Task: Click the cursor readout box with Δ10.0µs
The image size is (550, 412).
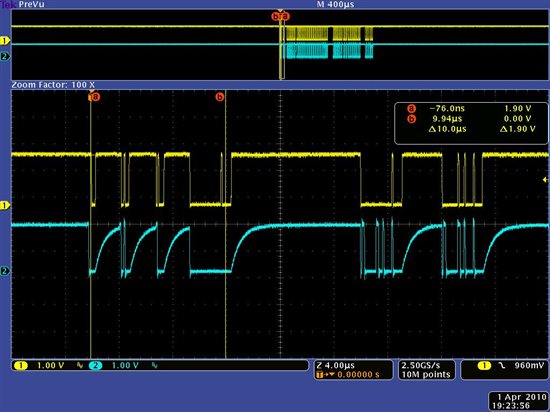Action: pos(471,123)
